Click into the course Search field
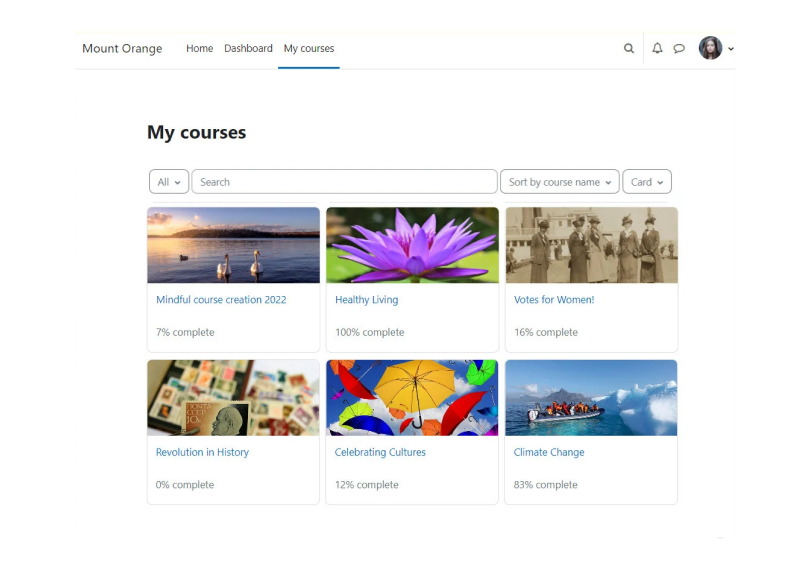 345,182
